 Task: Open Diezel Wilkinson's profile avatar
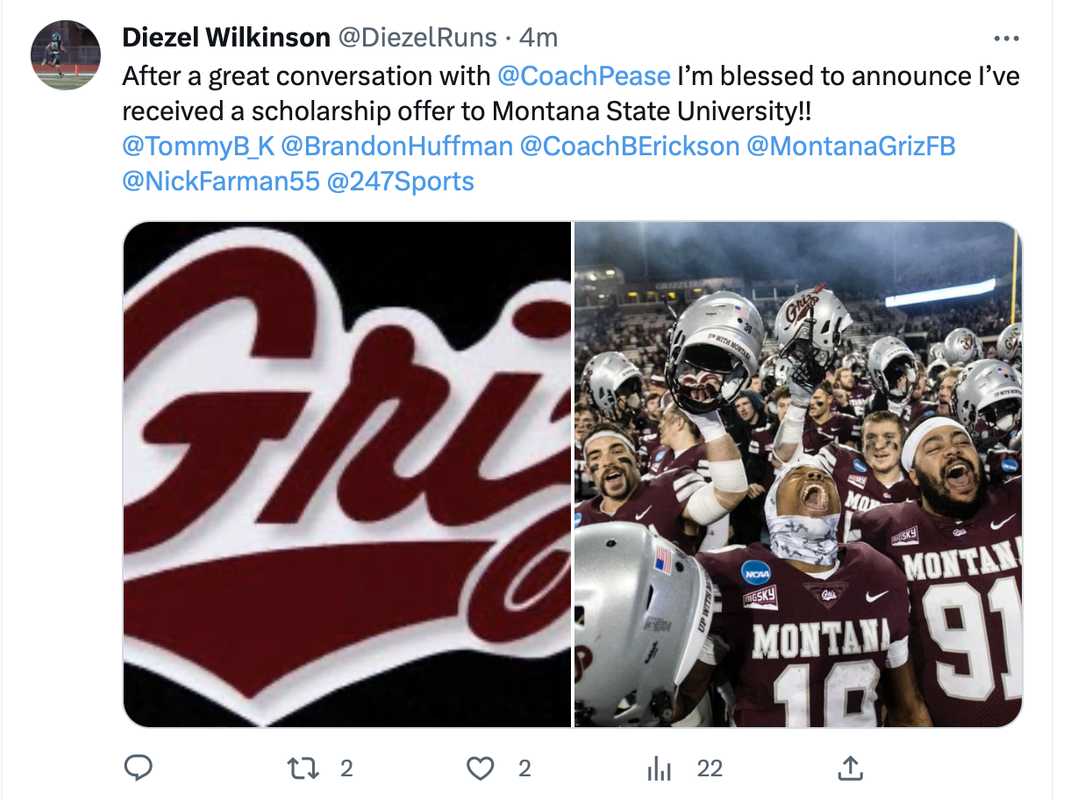coord(65,55)
